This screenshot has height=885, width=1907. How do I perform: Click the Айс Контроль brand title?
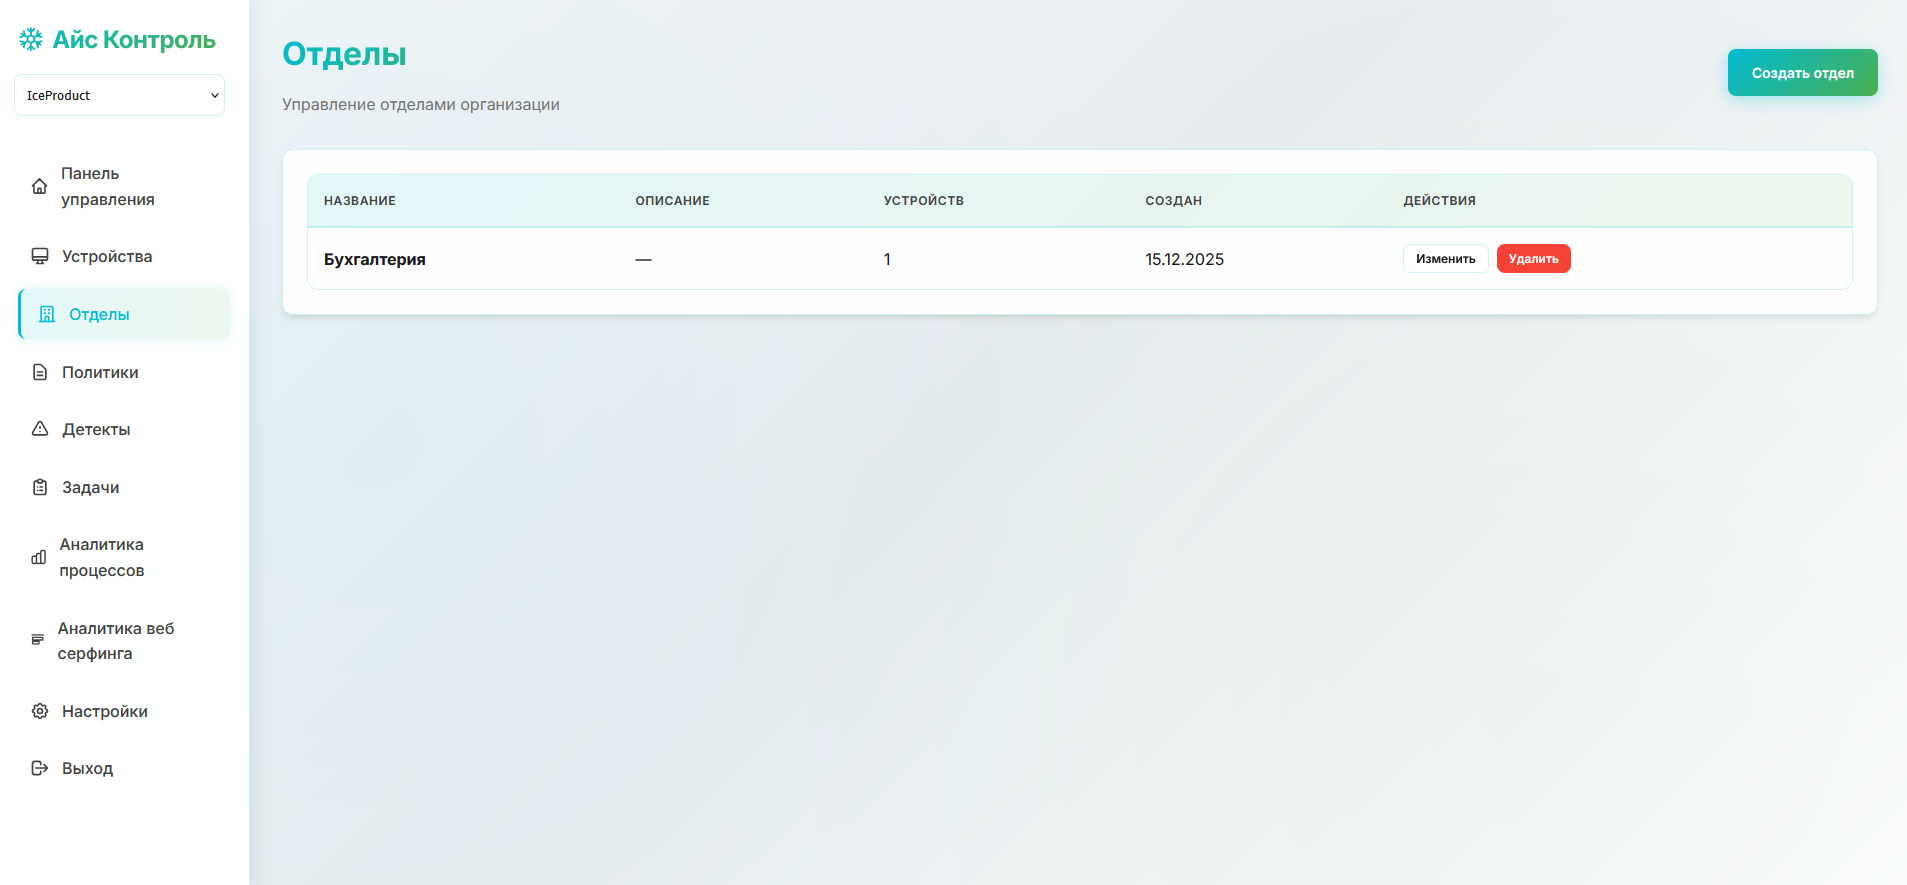134,39
